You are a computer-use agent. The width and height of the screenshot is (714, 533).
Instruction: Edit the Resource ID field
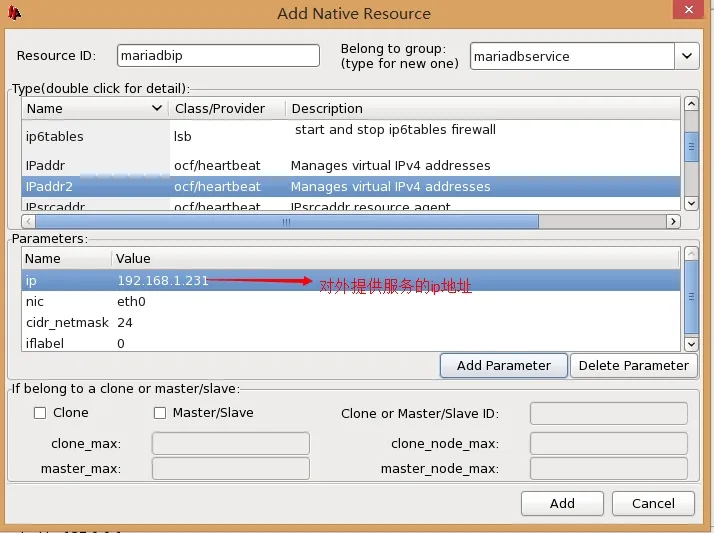(218, 56)
